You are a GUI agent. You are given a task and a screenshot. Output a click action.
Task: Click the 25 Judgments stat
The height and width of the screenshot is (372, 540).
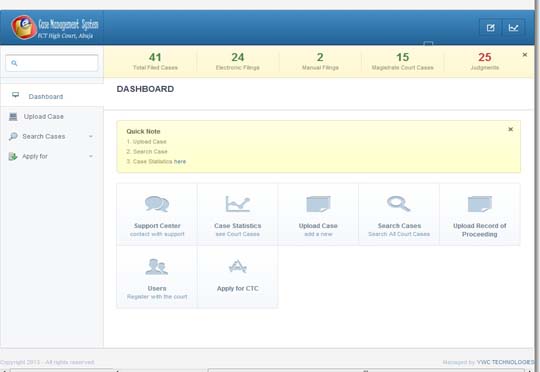[x=485, y=61]
